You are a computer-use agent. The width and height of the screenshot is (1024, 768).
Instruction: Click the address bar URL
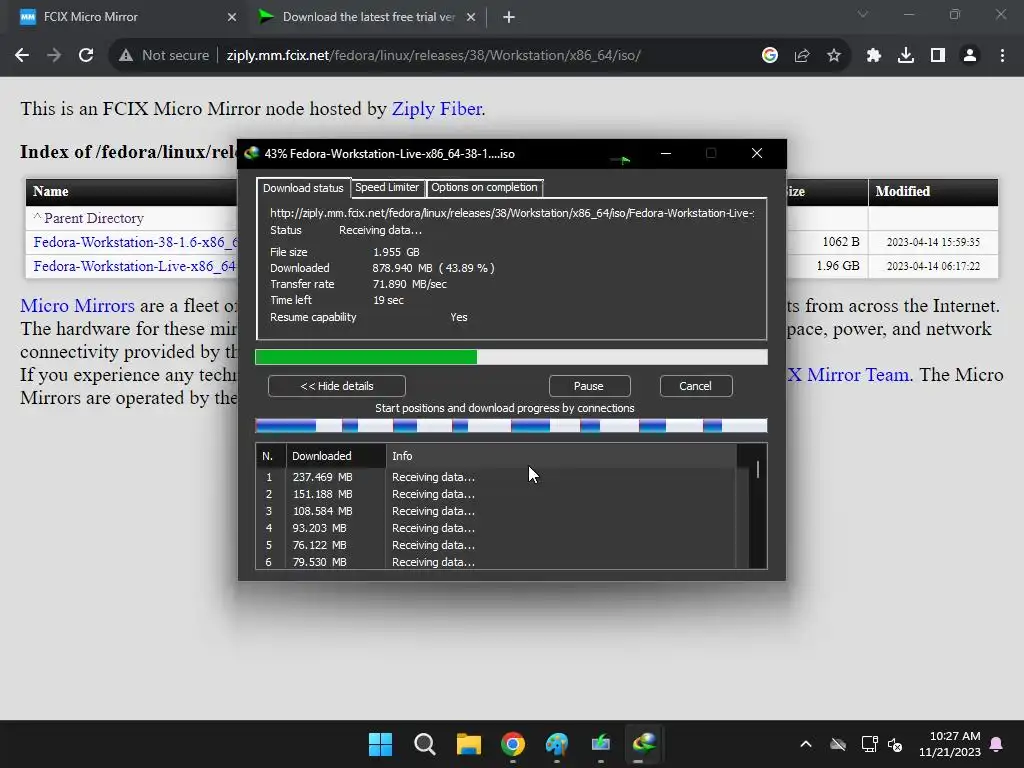coord(433,56)
